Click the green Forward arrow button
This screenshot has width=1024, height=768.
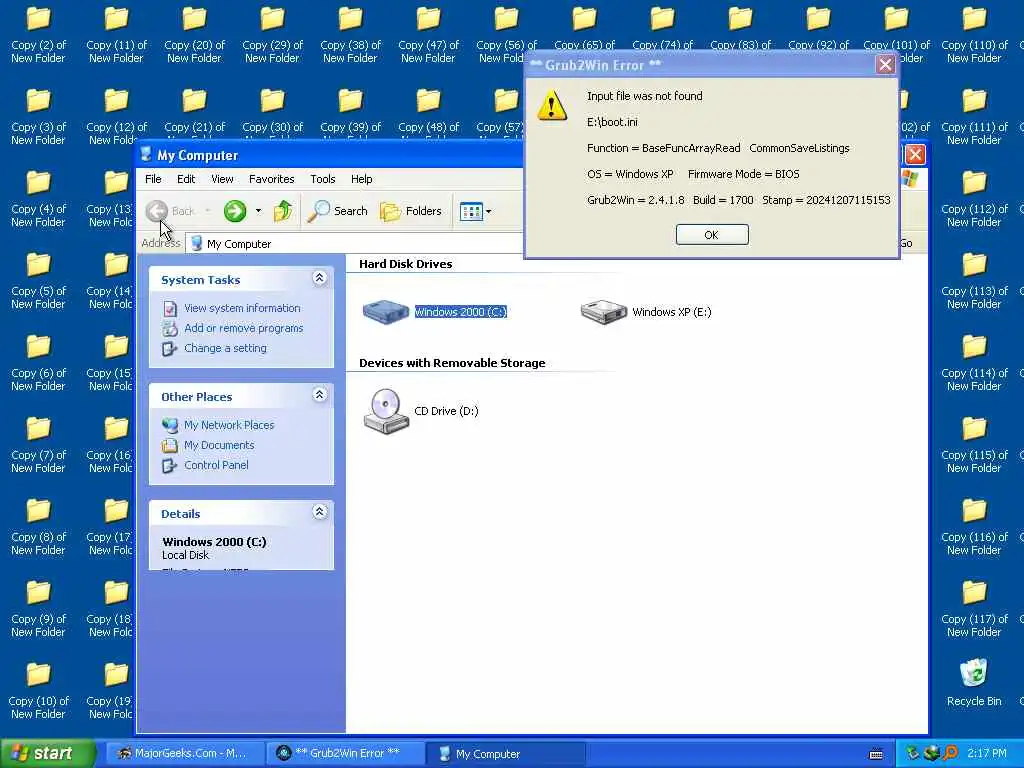pyautogui.click(x=235, y=211)
